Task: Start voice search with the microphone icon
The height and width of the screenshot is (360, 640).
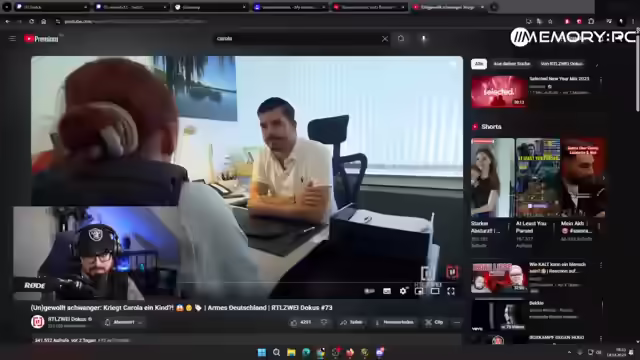Action: (x=424, y=38)
